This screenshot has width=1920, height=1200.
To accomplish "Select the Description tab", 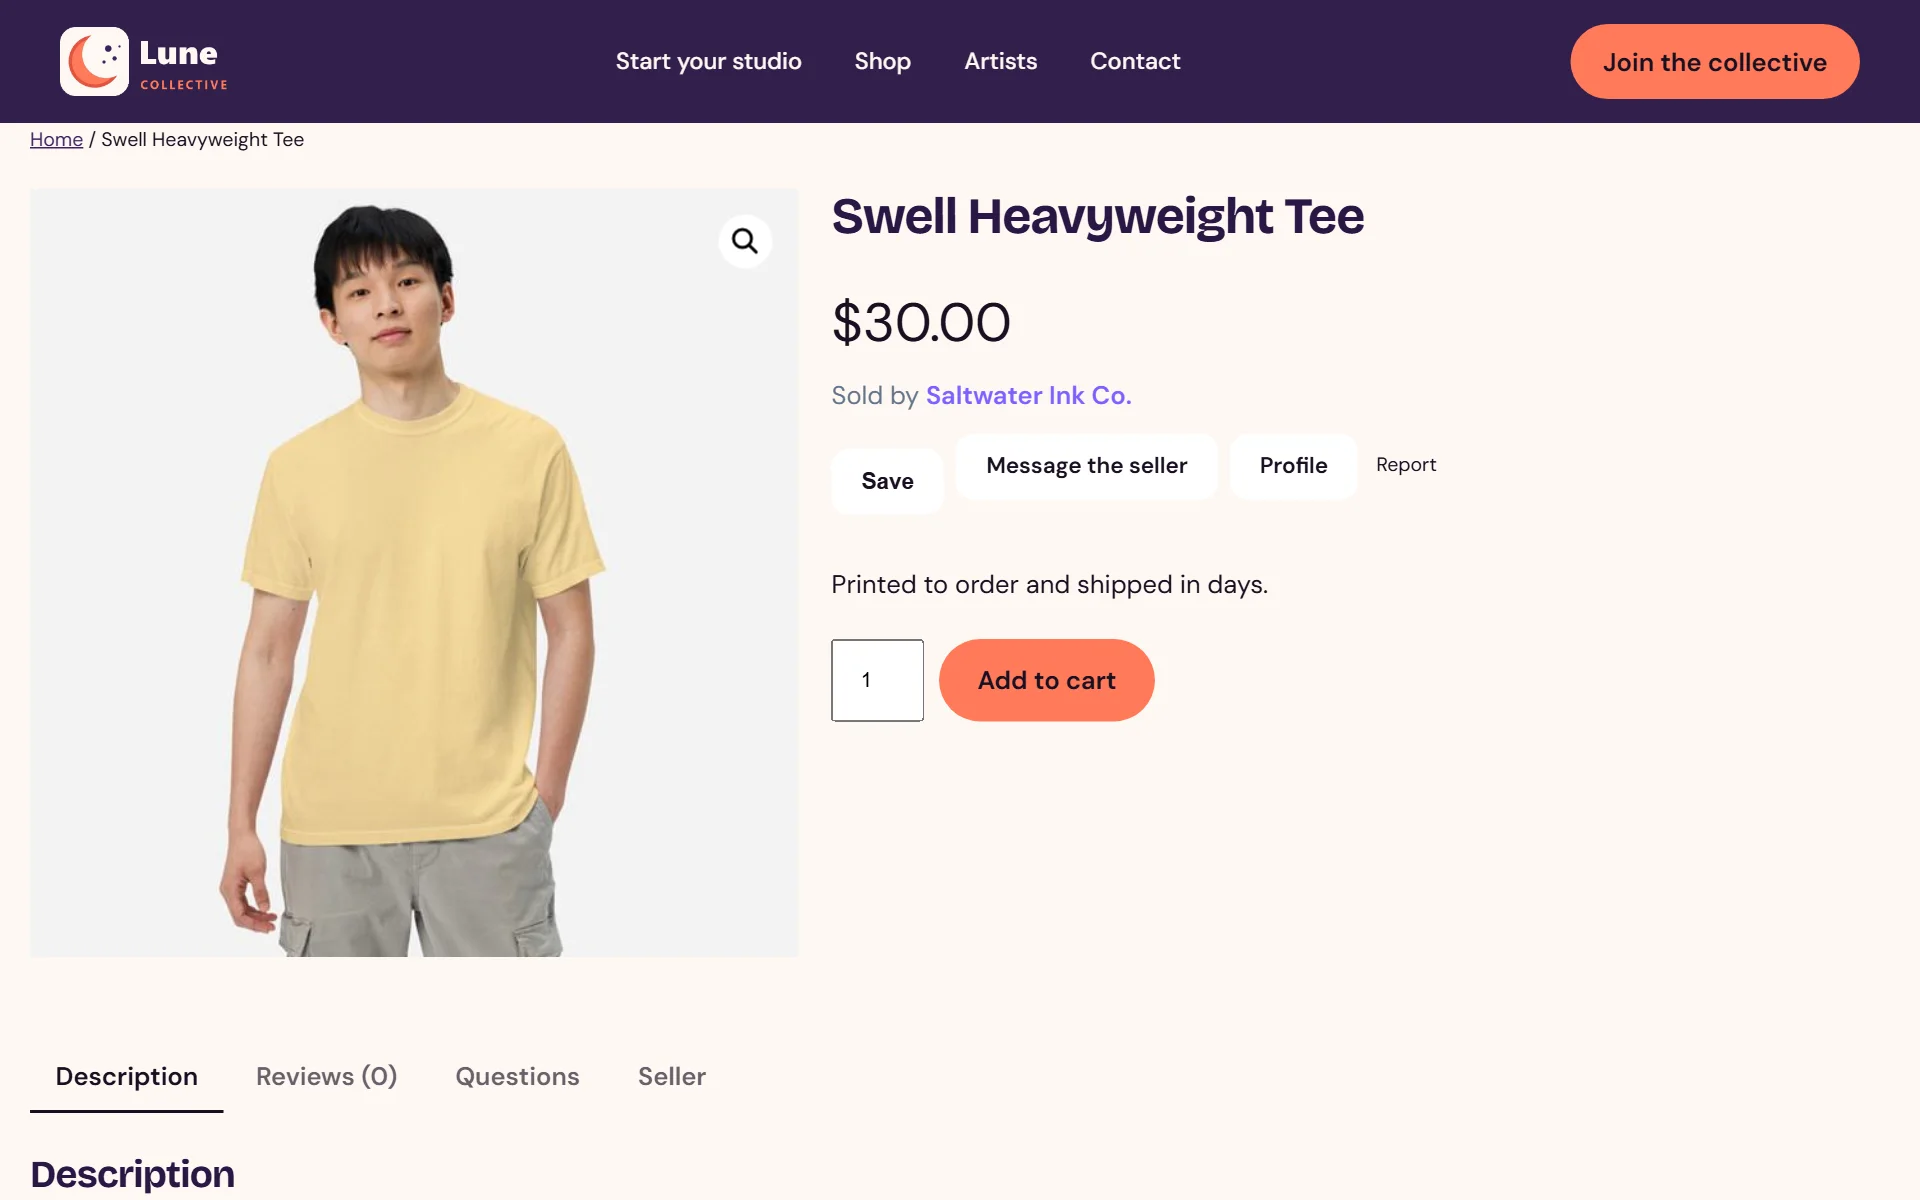I will [126, 1077].
